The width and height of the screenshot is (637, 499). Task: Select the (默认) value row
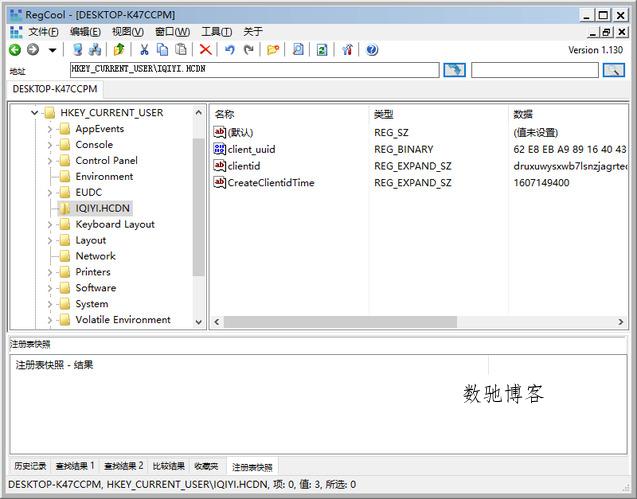point(240,132)
